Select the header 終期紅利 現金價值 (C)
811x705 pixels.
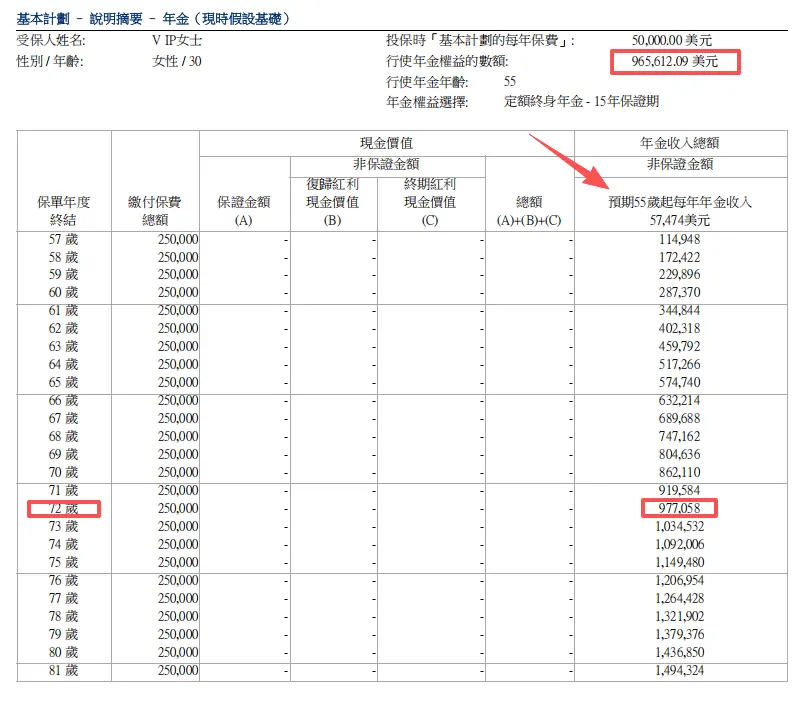pos(430,202)
